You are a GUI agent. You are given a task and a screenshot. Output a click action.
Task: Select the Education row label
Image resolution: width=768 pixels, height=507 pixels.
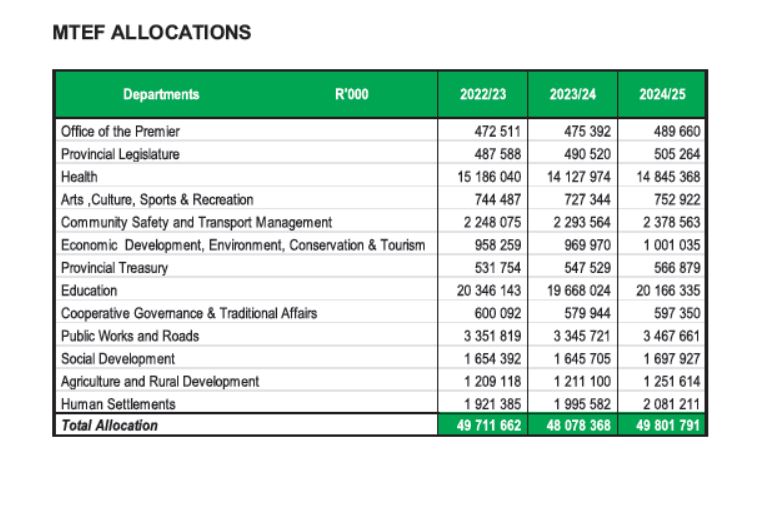pyautogui.click(x=89, y=290)
